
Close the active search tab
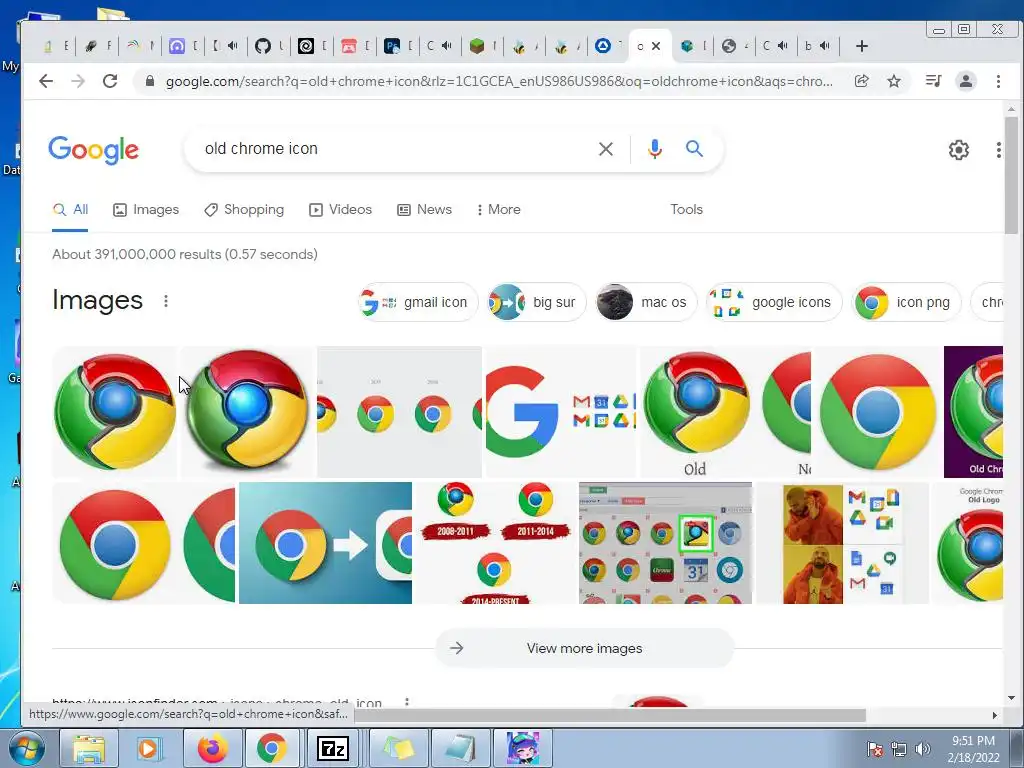click(x=656, y=46)
